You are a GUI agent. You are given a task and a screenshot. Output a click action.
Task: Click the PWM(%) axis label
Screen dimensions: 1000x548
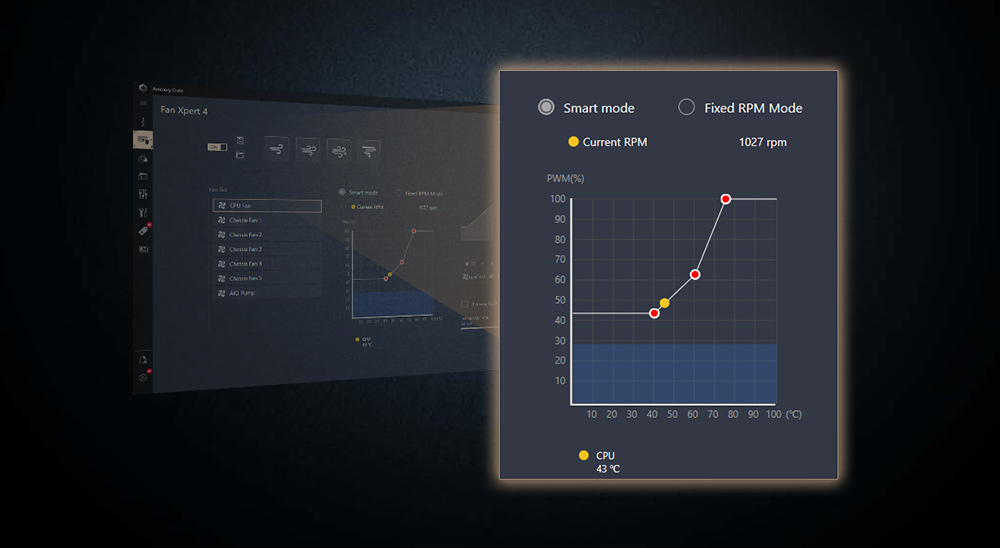click(565, 179)
